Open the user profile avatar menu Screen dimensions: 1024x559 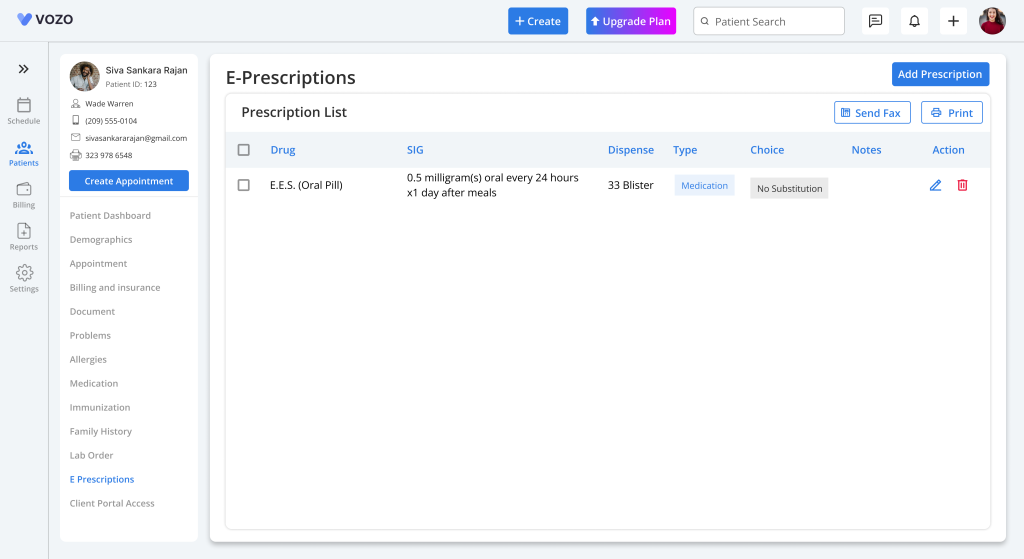coord(992,21)
